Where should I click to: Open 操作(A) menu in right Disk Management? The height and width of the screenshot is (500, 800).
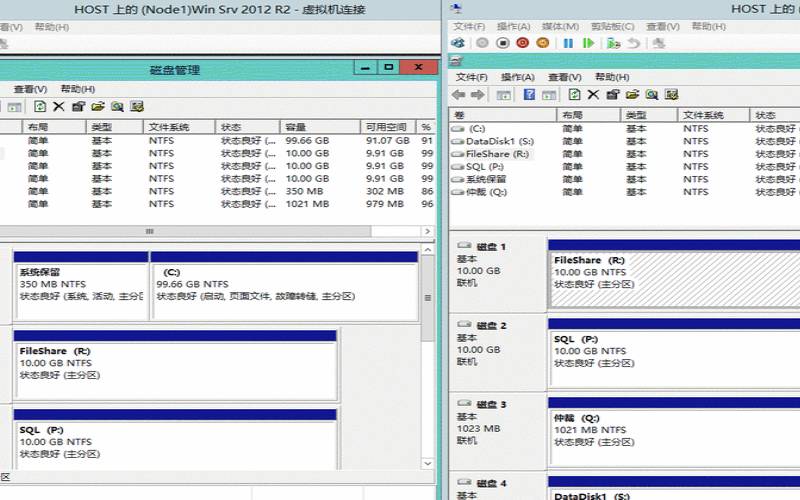tap(517, 77)
